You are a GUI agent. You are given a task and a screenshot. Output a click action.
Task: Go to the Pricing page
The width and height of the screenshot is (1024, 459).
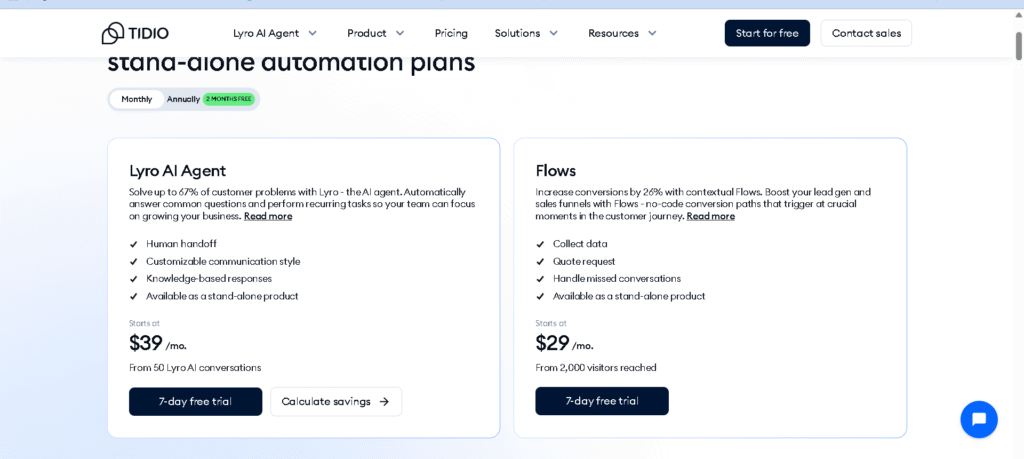pos(451,33)
